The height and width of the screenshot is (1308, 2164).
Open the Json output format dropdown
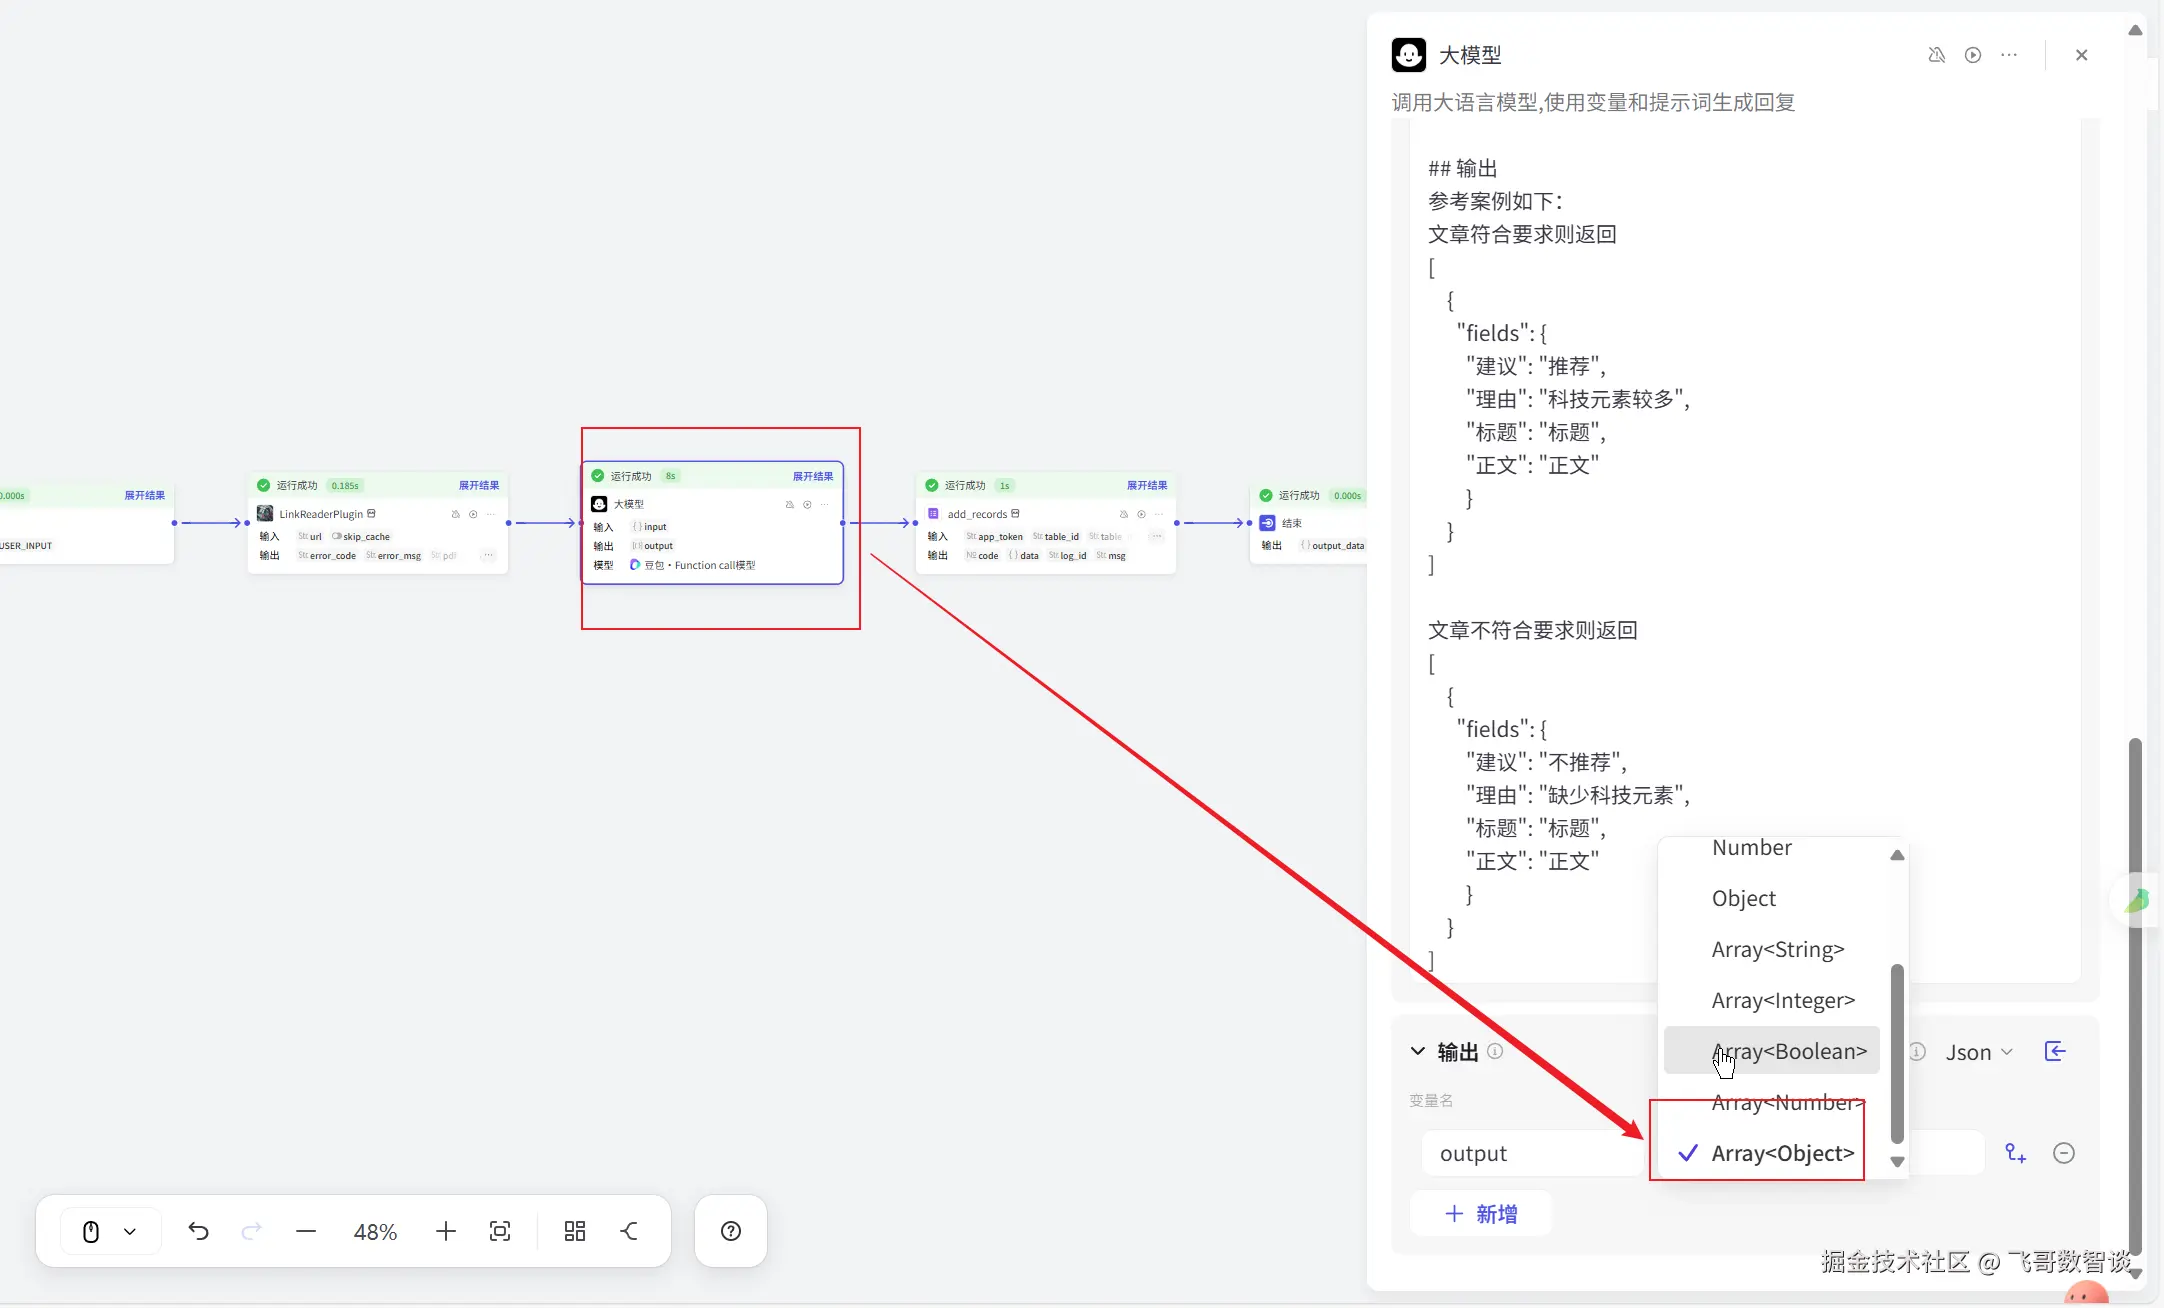pos(1978,1052)
